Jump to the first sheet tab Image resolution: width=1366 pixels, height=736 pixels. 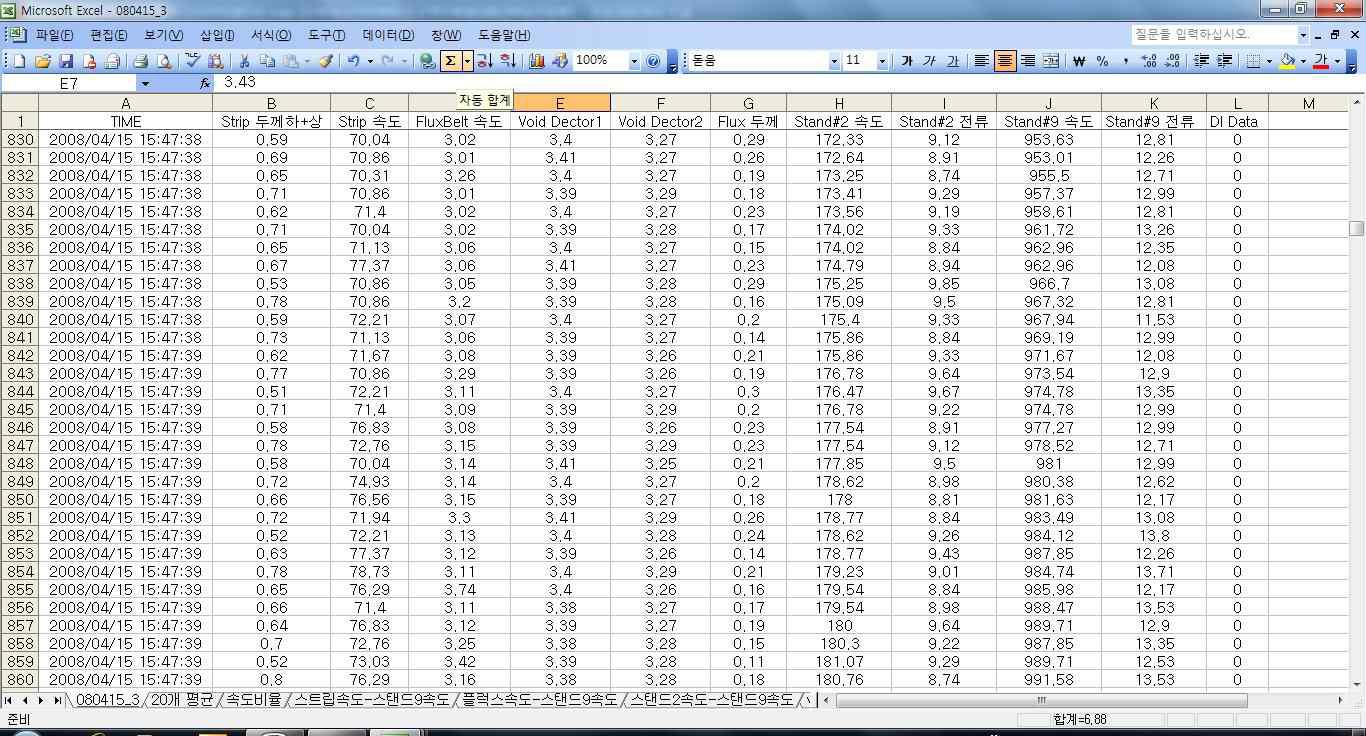coord(10,700)
